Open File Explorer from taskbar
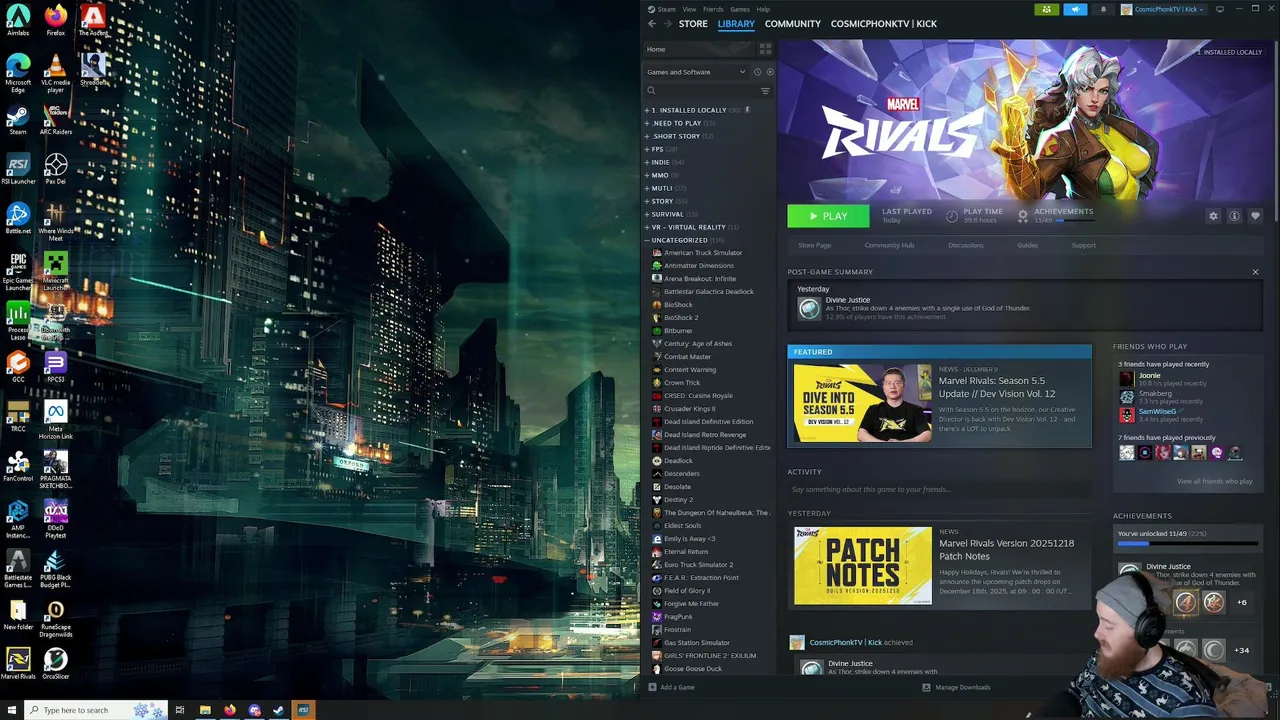 coord(205,710)
